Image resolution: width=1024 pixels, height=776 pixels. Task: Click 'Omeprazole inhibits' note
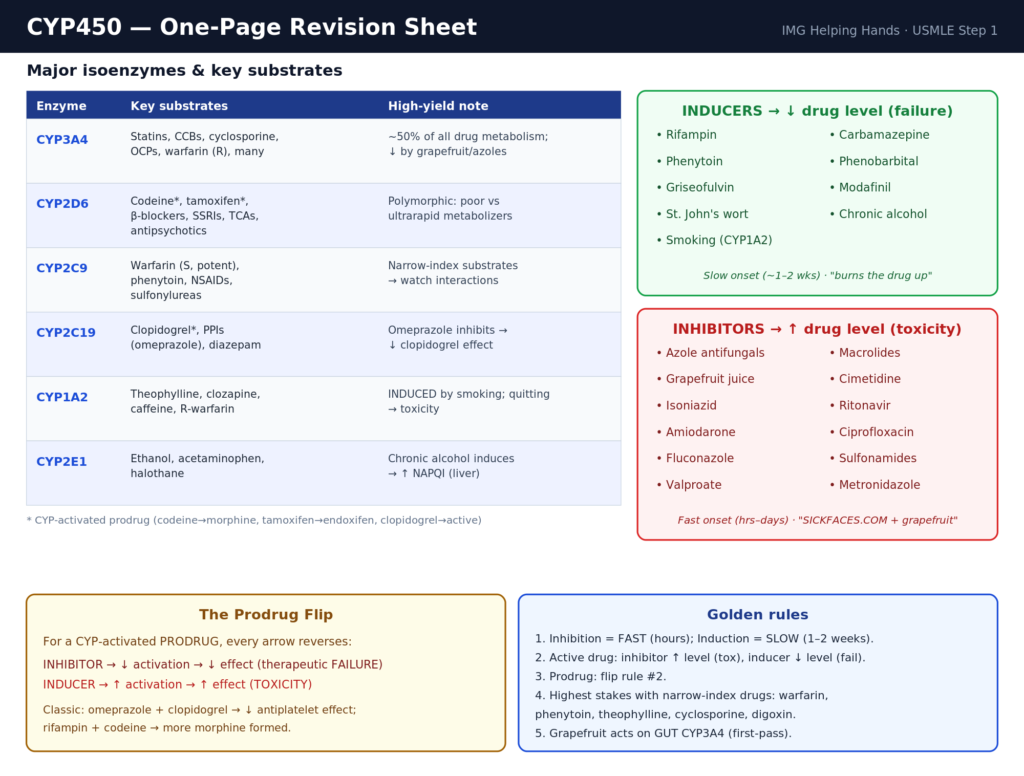pos(447,337)
